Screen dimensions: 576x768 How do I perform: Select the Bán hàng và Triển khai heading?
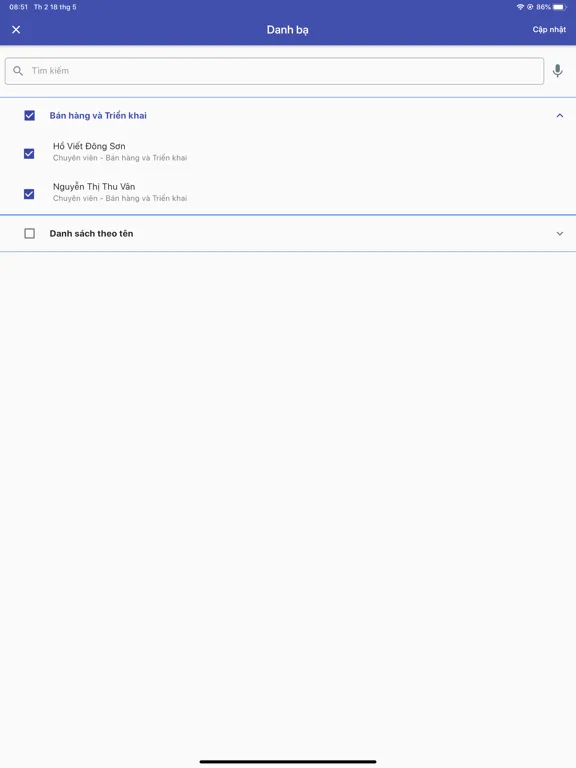(x=98, y=116)
